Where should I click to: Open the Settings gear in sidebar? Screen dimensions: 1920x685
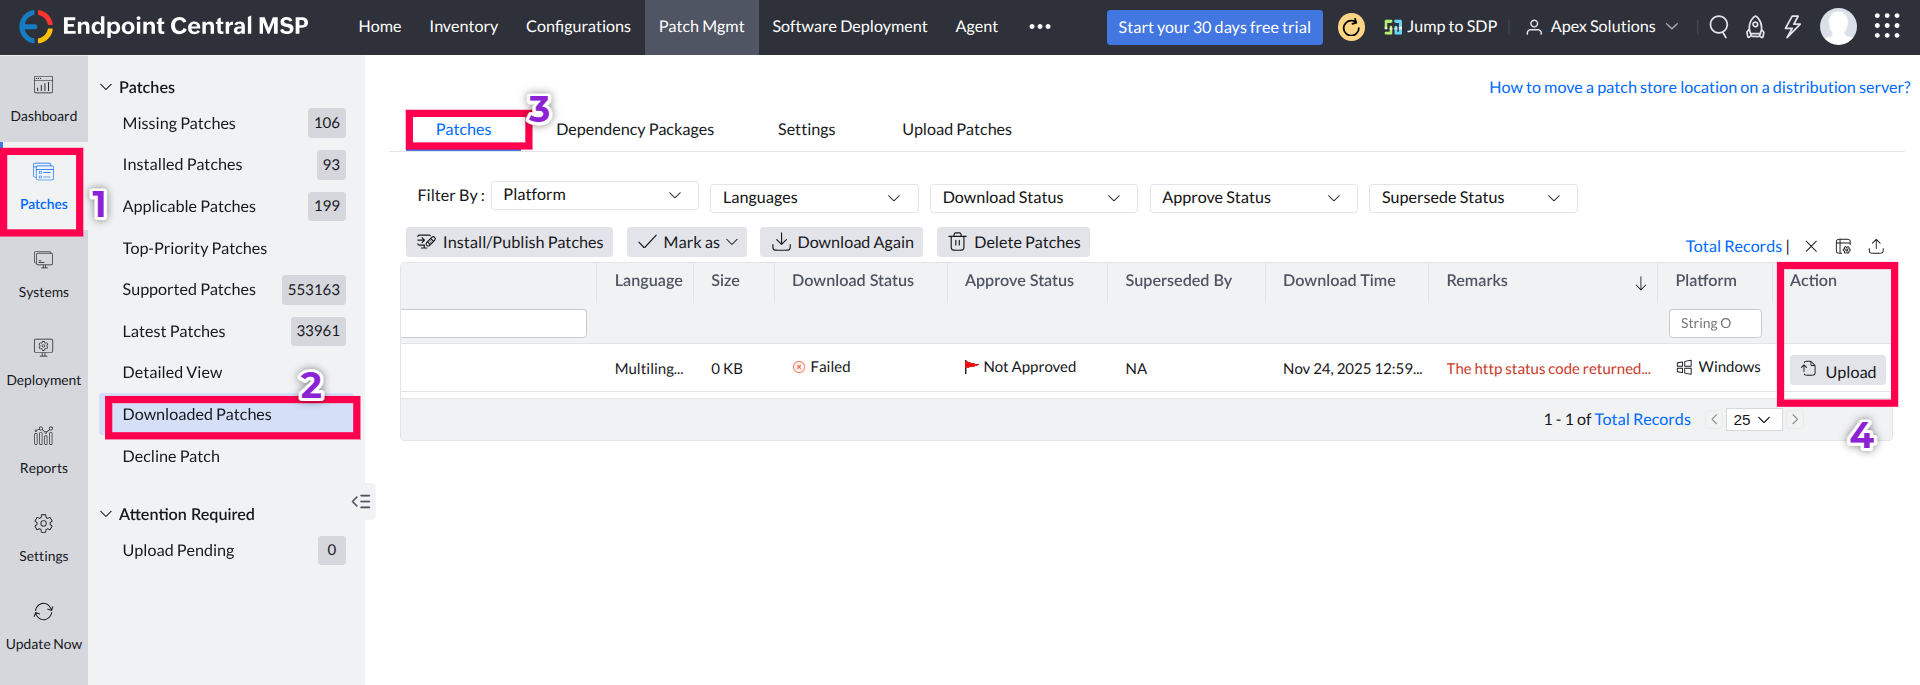pyautogui.click(x=43, y=524)
